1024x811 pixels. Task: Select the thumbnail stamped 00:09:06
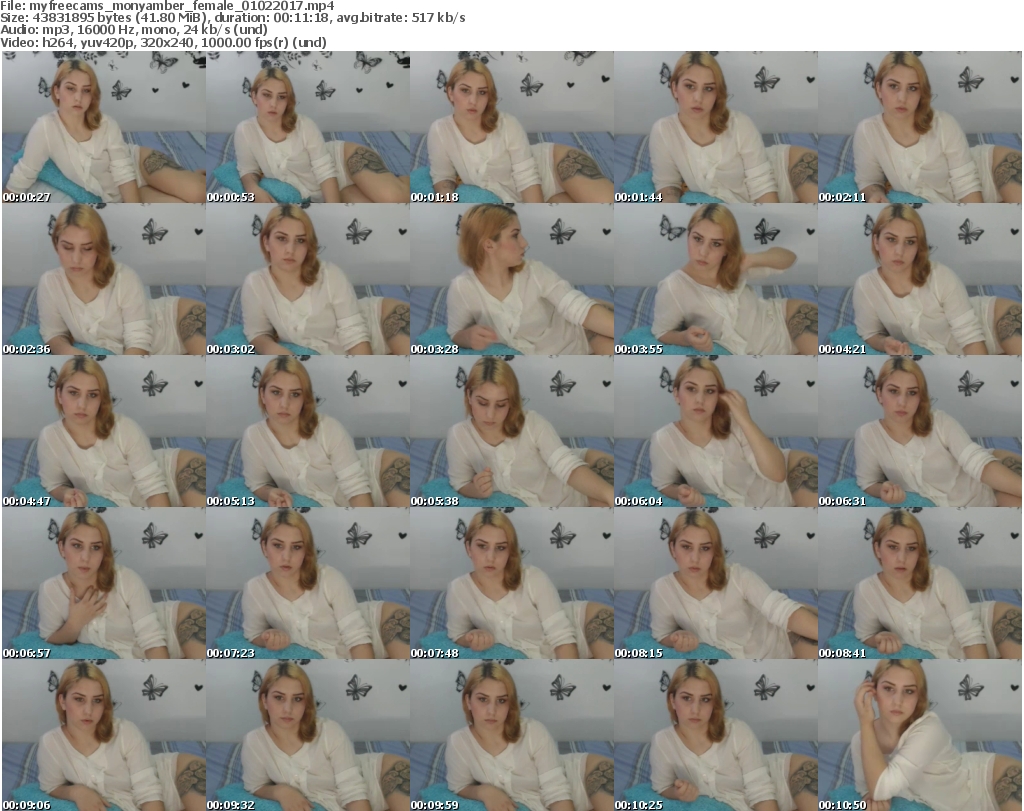click(104, 735)
